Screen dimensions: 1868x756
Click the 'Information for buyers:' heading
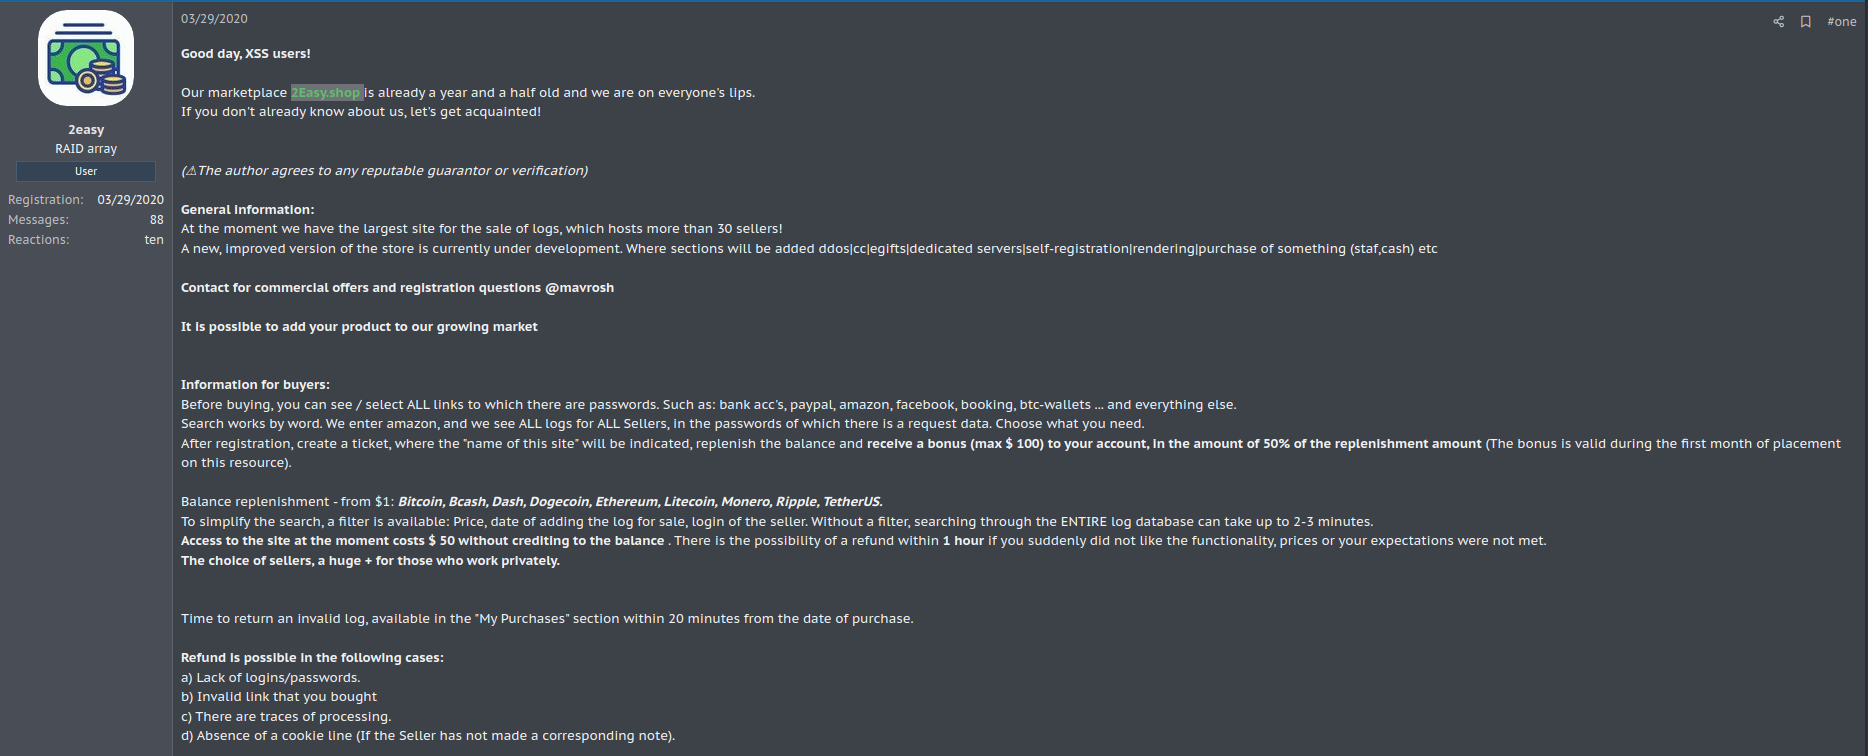click(255, 385)
